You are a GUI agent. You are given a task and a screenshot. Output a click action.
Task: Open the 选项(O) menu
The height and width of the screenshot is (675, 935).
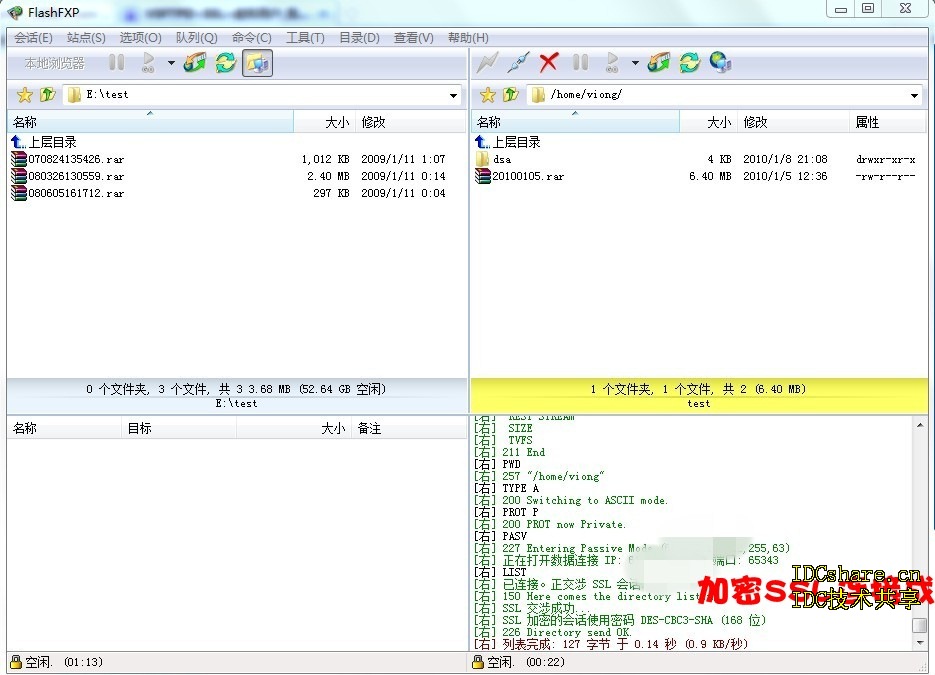pyautogui.click(x=140, y=38)
